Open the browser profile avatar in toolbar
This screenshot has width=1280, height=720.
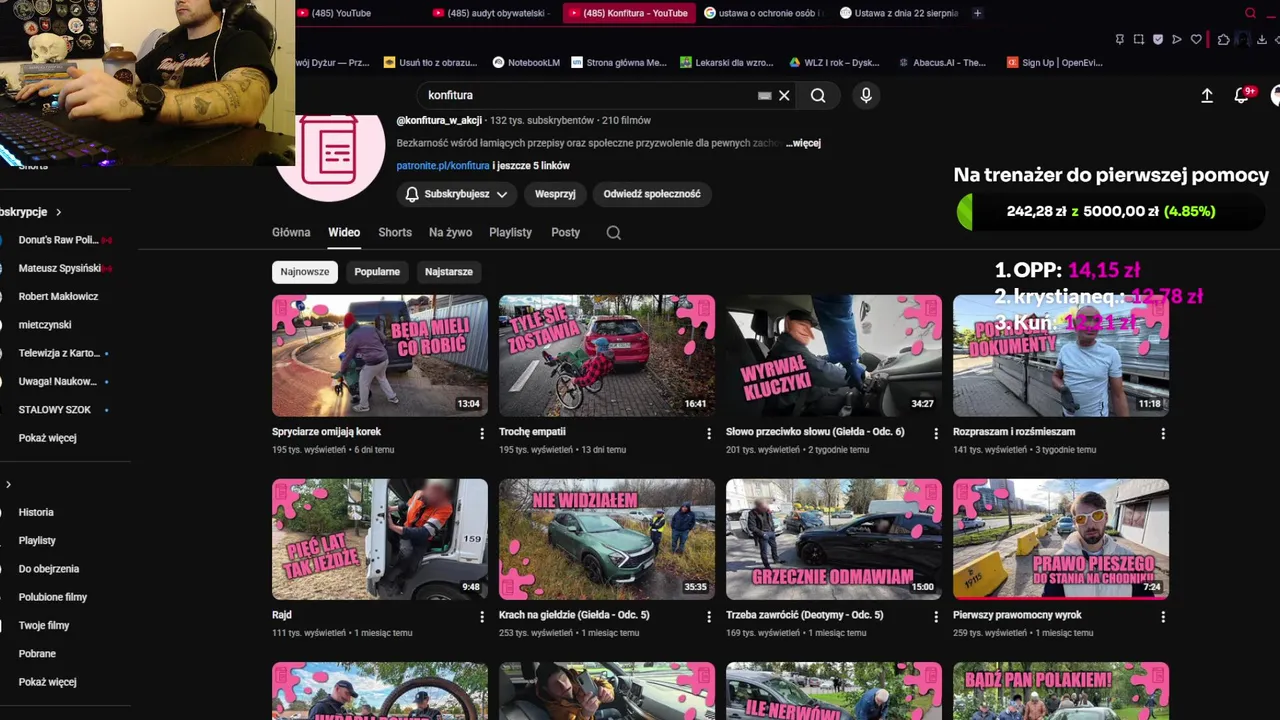point(1242,40)
